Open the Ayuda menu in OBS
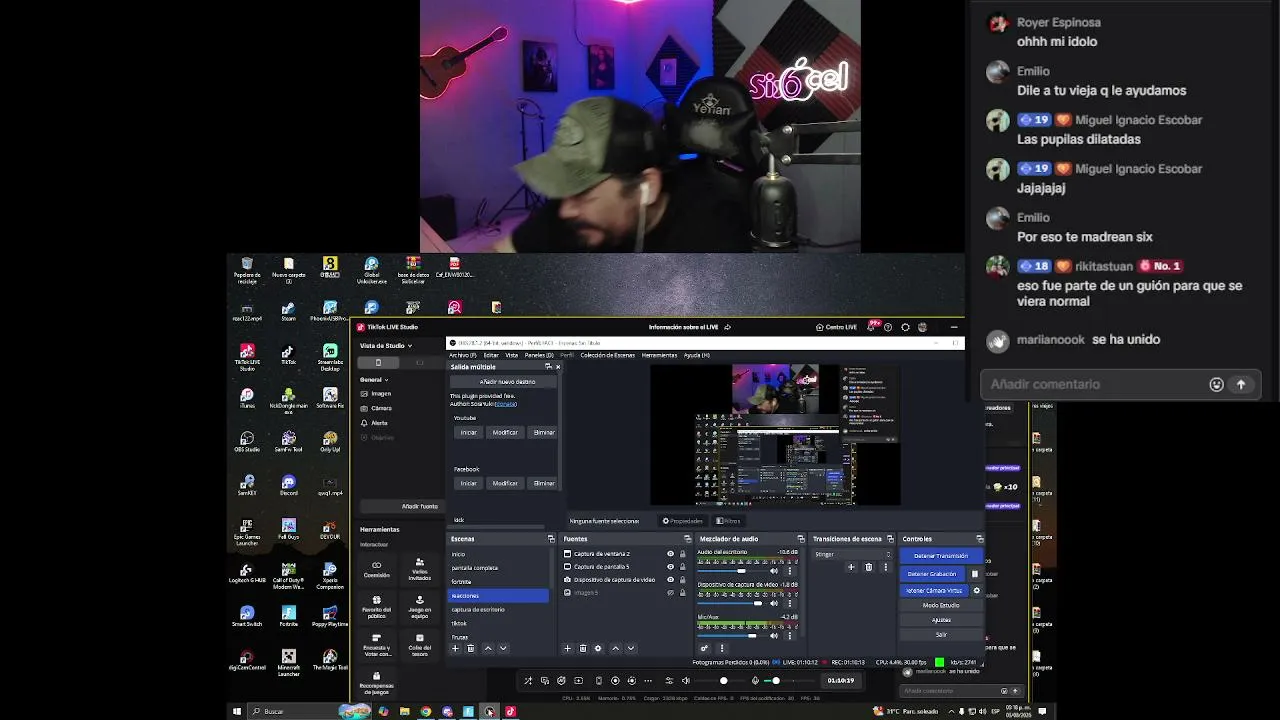Viewport: 1280px width, 720px height. pos(696,355)
